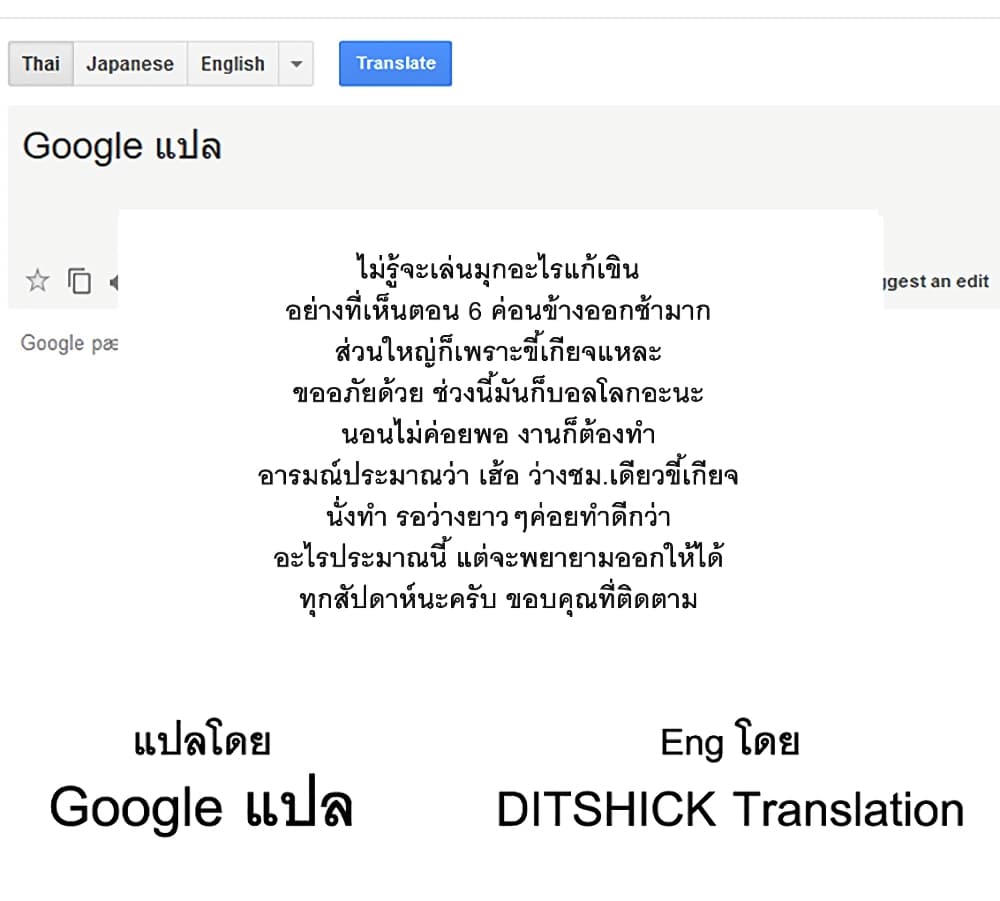Click the note line starting "ขออภัยด้วย"

click(497, 393)
